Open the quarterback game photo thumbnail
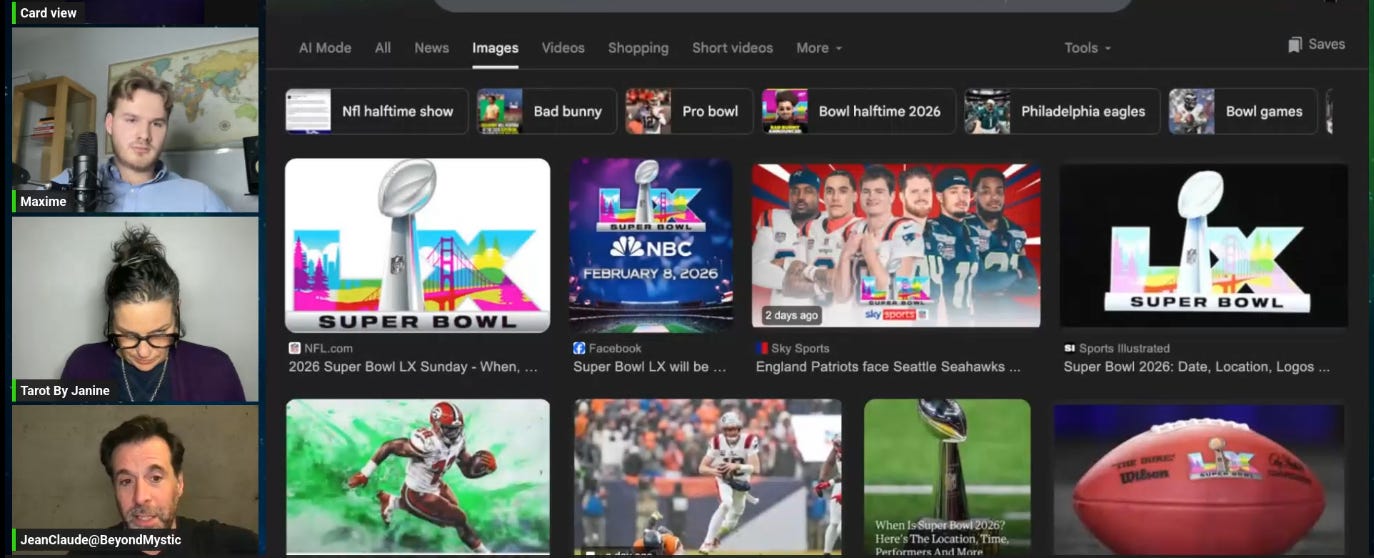 pos(708,477)
